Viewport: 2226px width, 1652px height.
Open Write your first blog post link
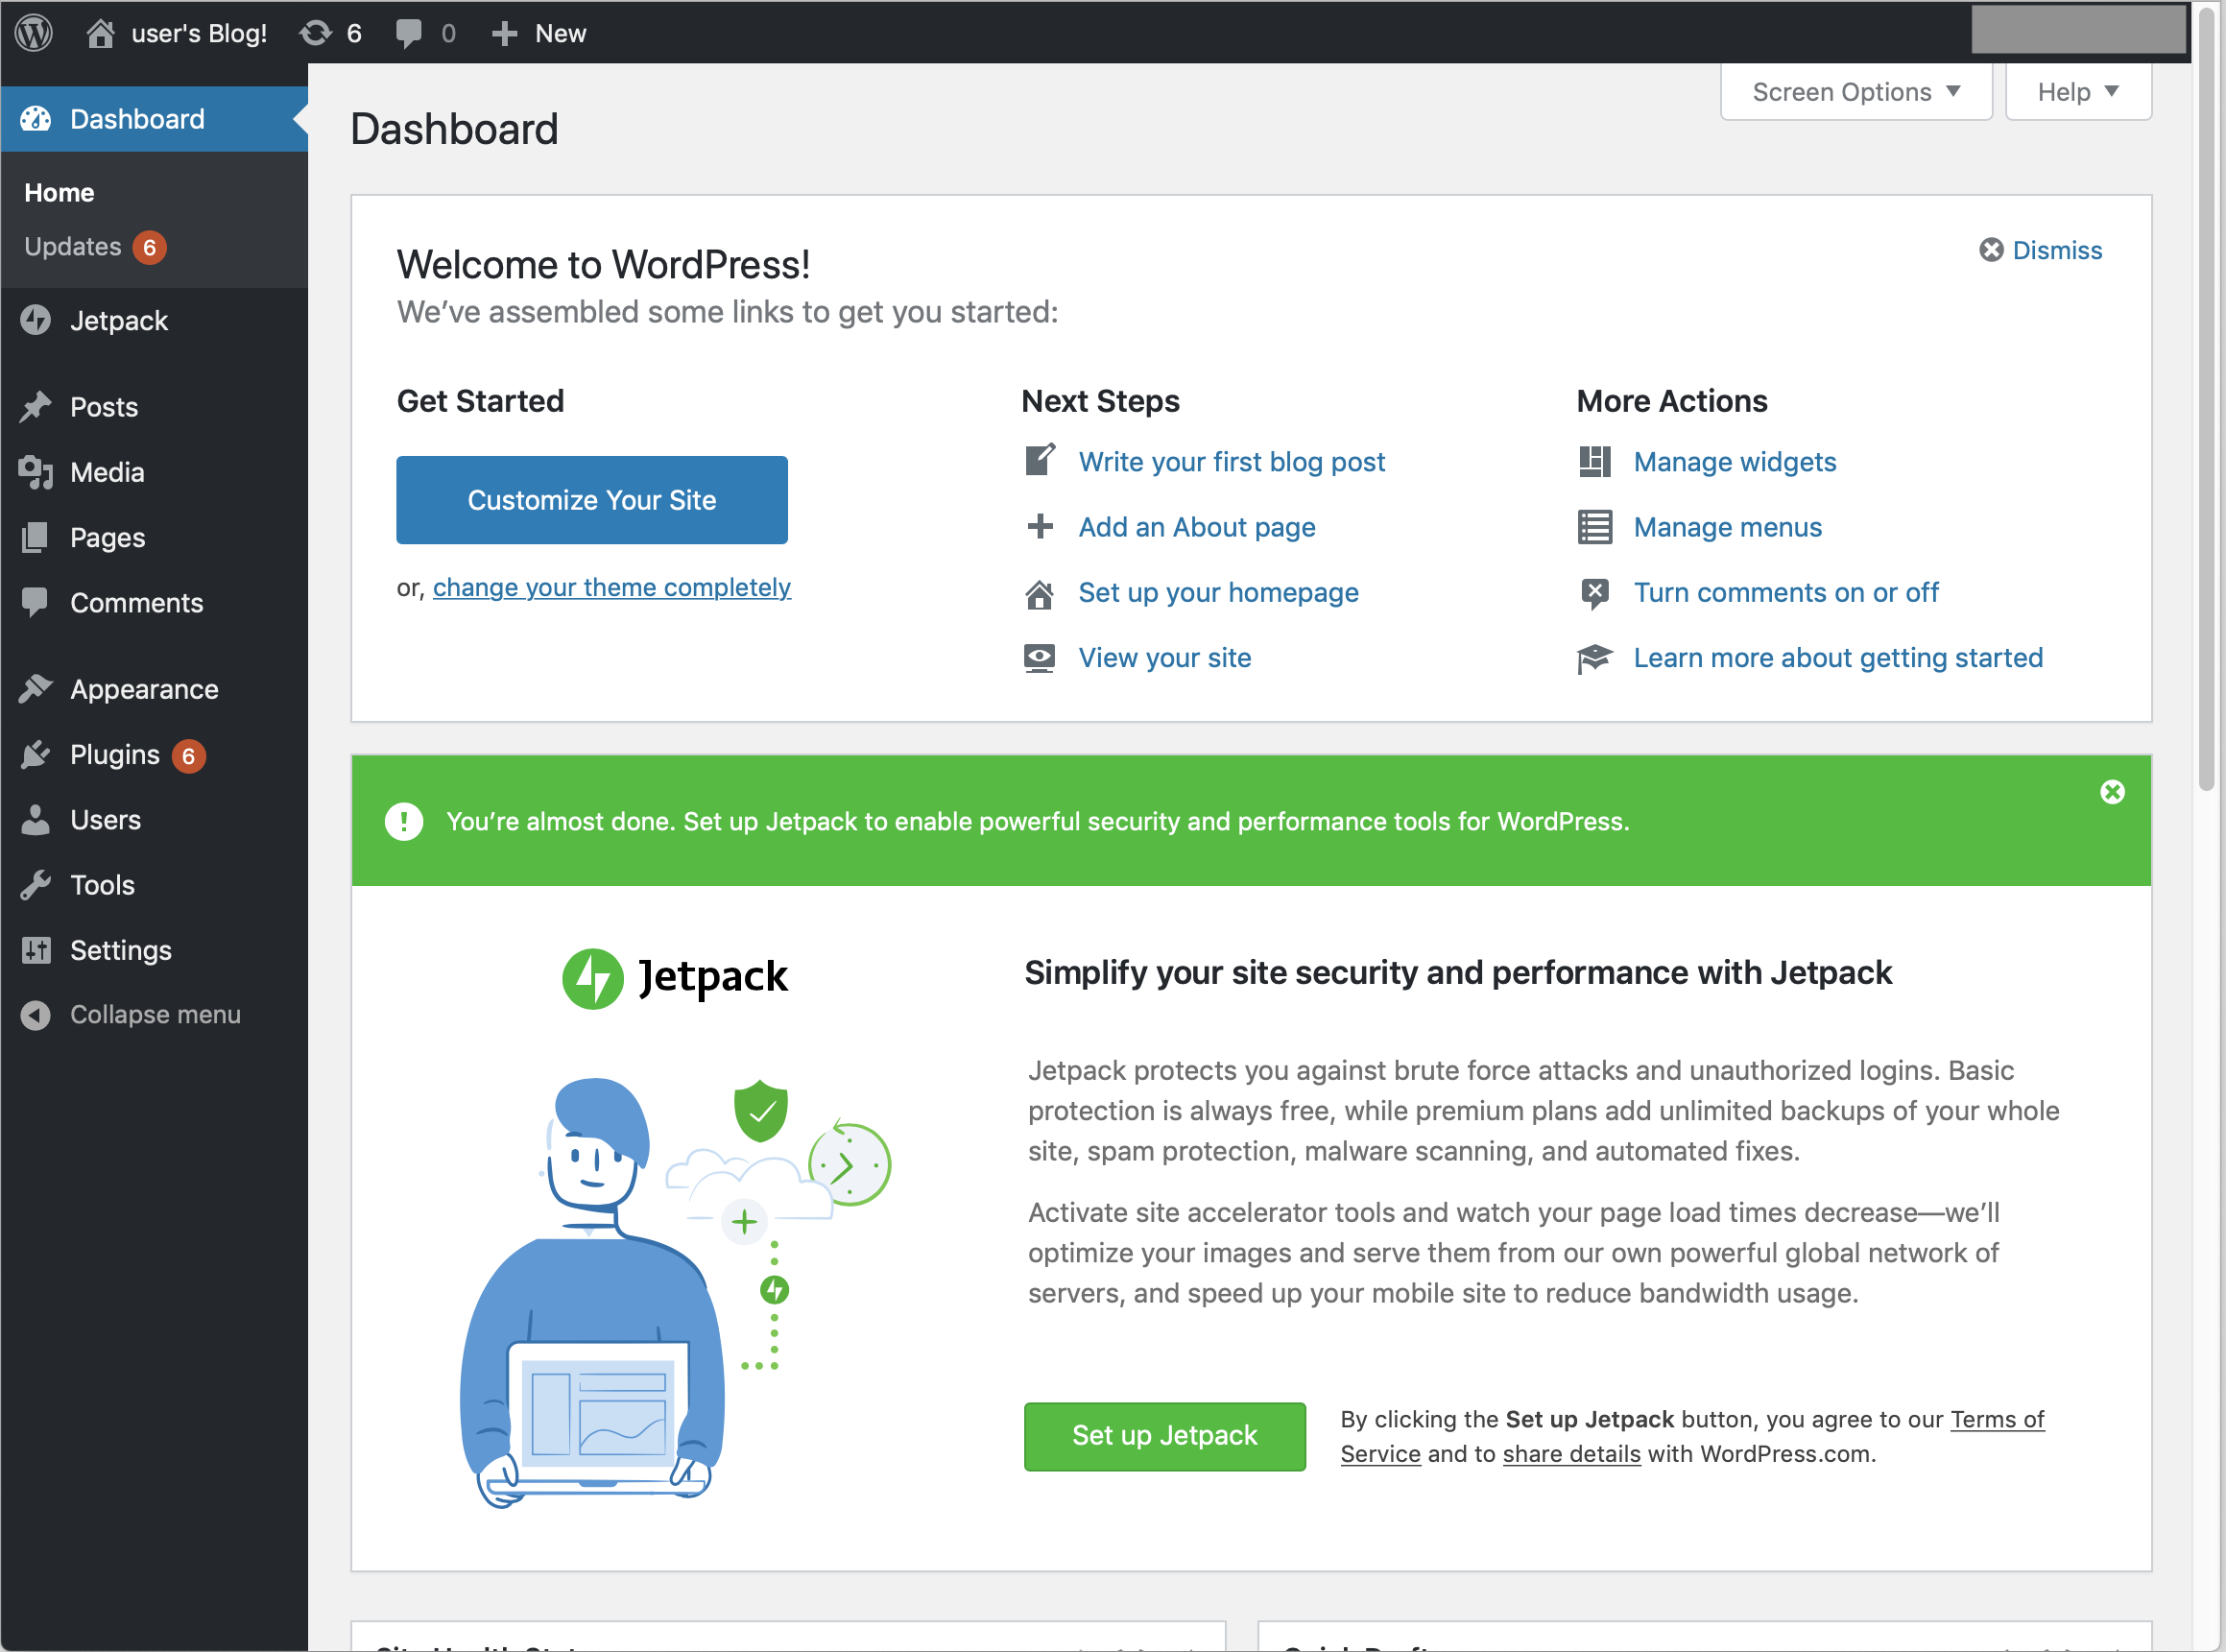tap(1232, 462)
